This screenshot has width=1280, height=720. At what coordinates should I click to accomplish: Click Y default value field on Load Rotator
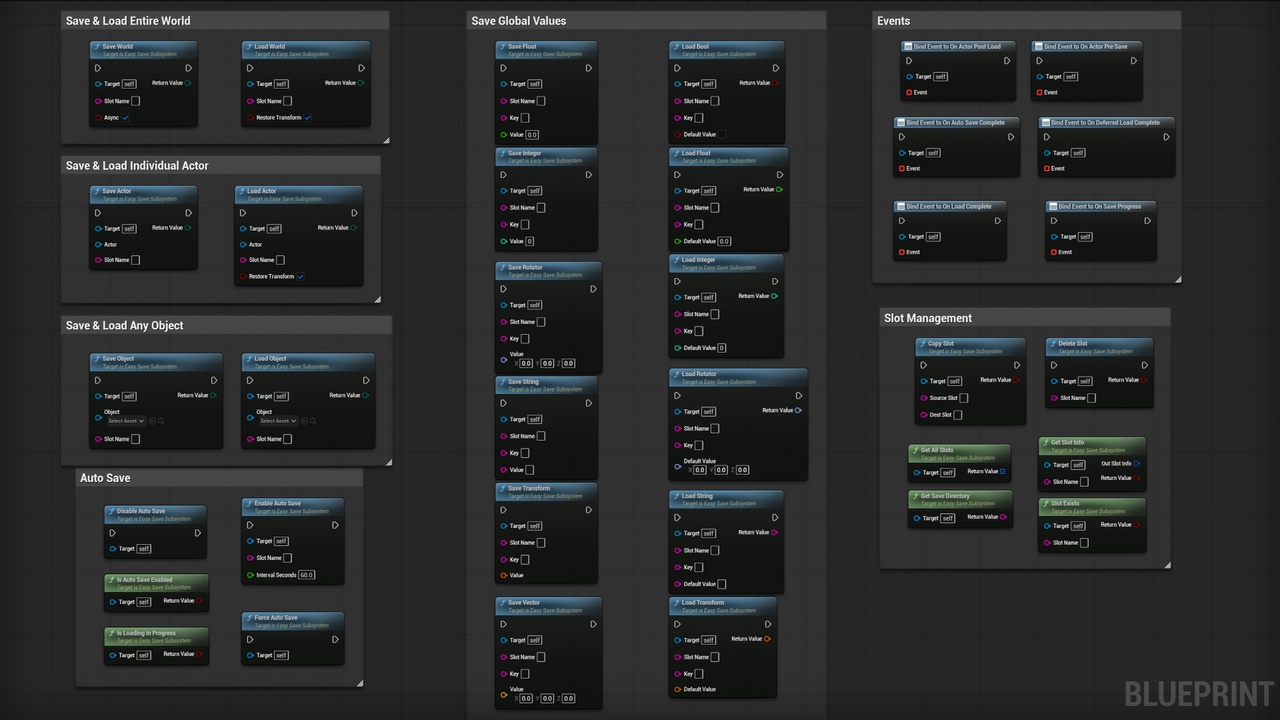pos(721,470)
